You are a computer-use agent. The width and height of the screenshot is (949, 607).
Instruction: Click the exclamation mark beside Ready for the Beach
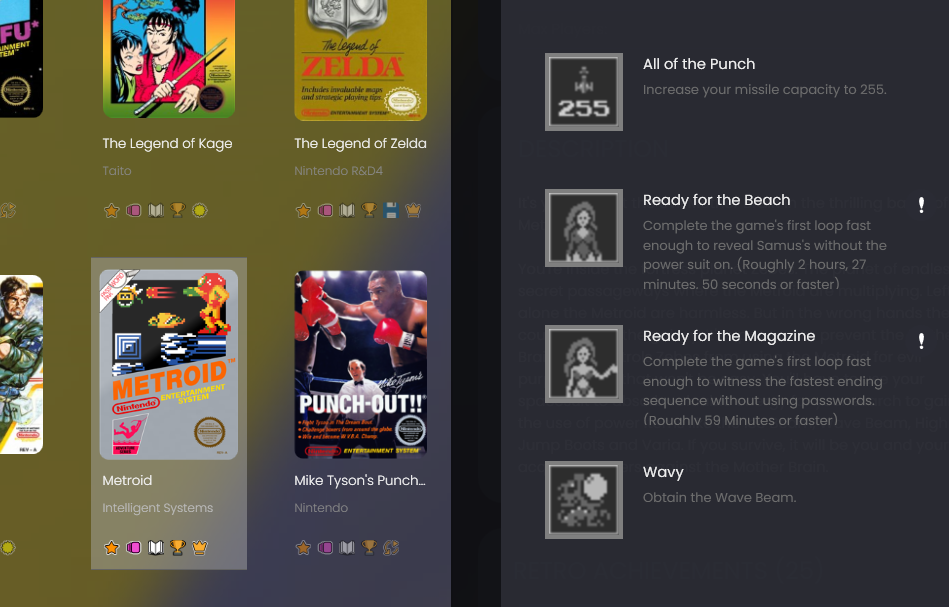coord(921,205)
